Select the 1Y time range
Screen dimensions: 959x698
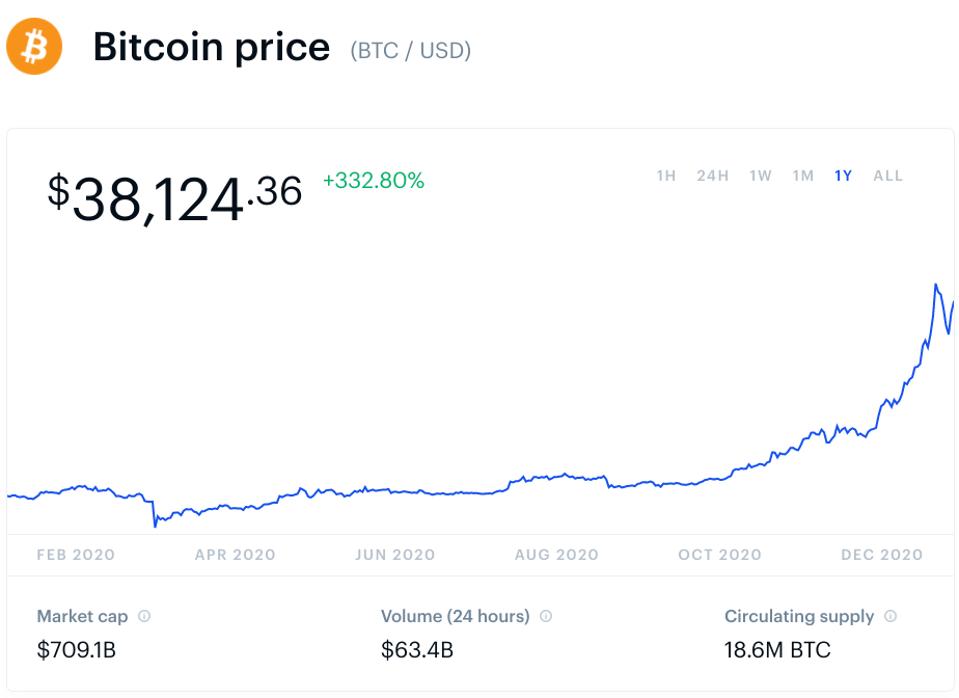843,176
